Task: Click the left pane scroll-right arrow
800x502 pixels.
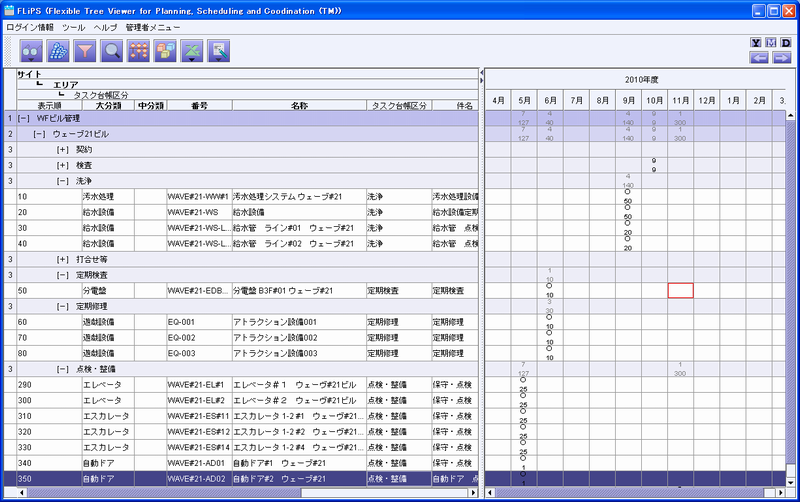Action: point(473,493)
